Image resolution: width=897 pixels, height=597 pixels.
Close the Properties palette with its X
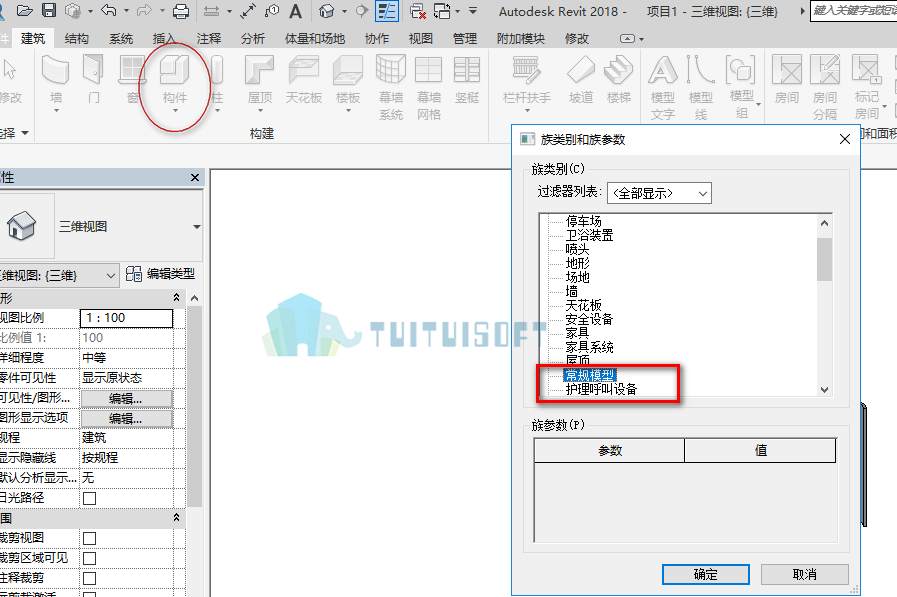[x=195, y=178]
